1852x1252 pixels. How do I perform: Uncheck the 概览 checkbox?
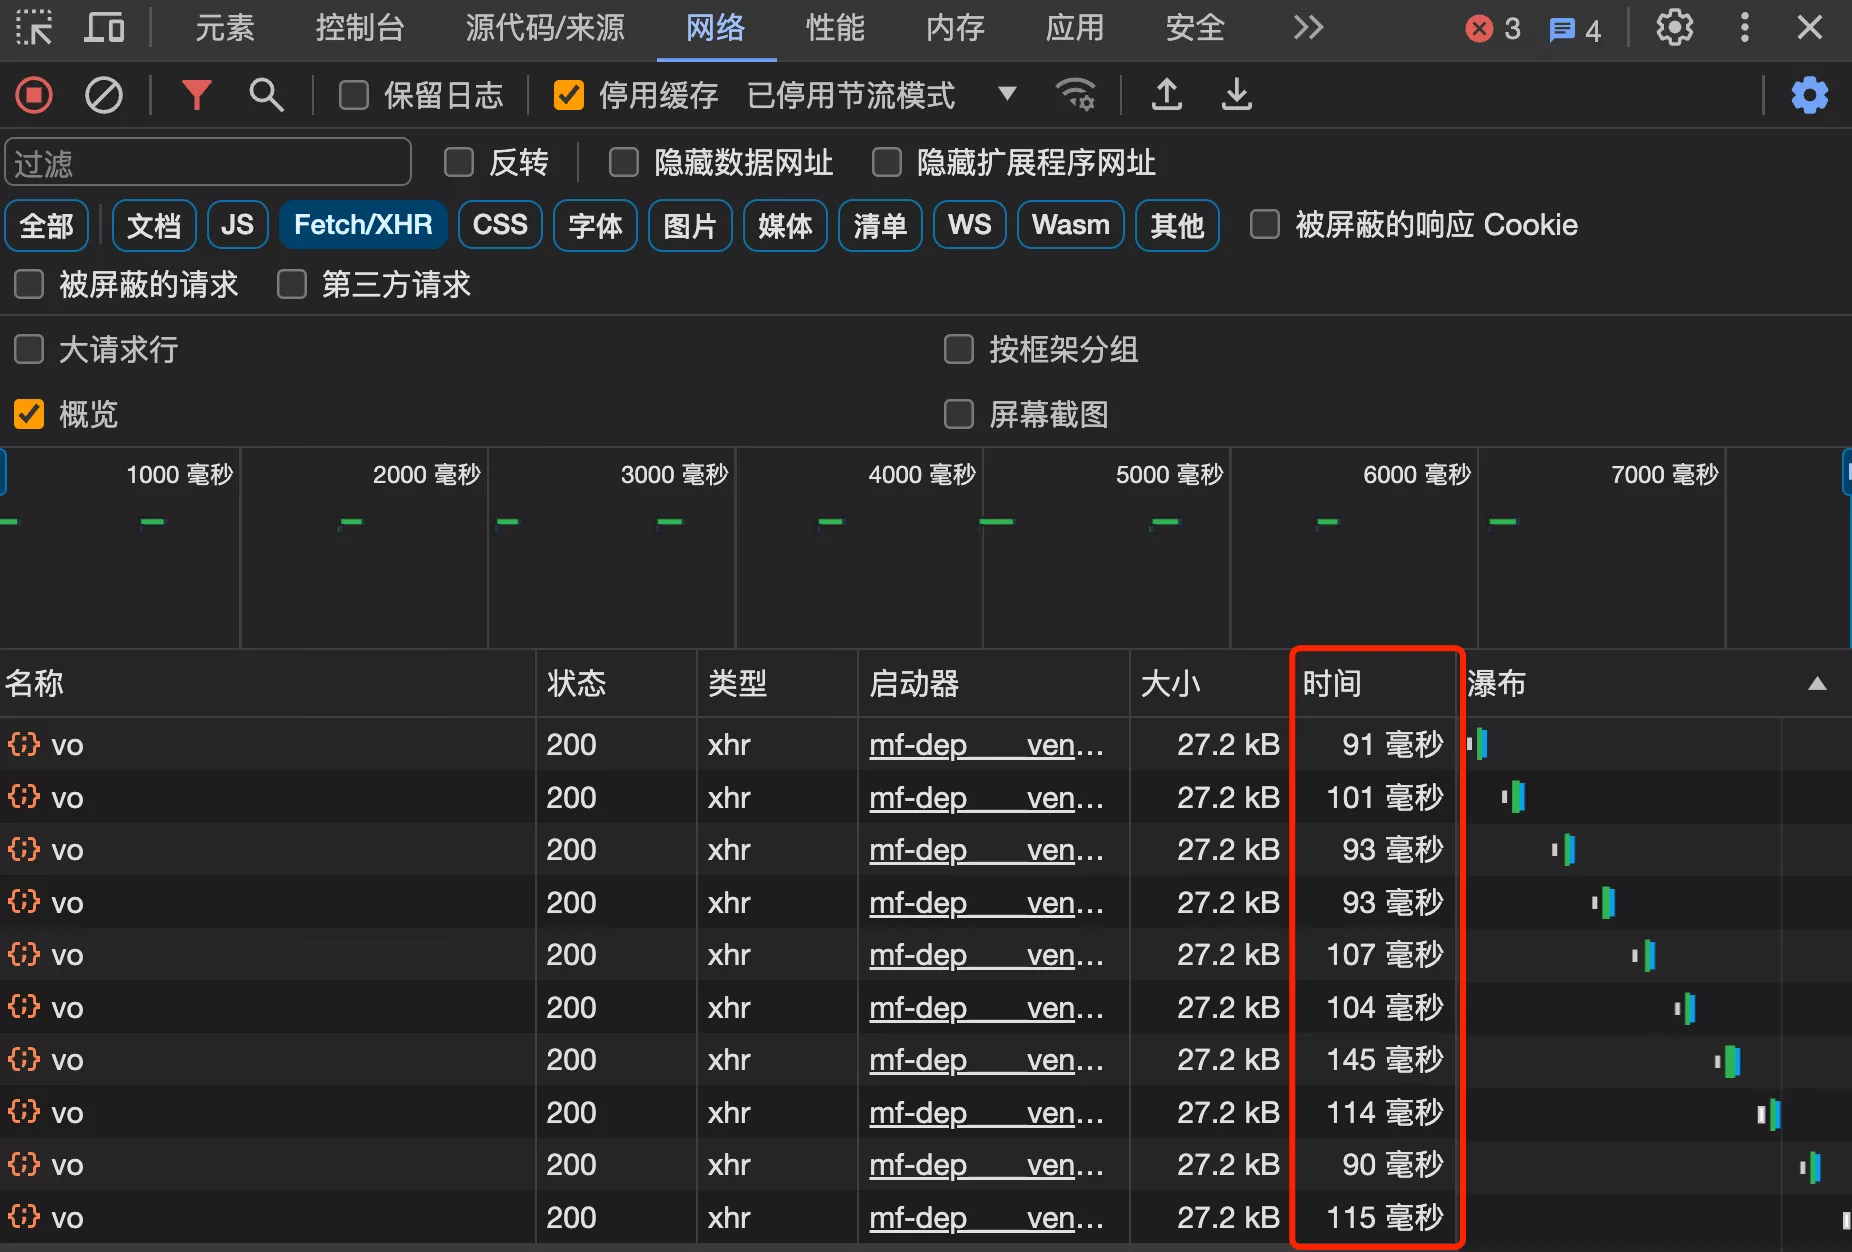(29, 414)
